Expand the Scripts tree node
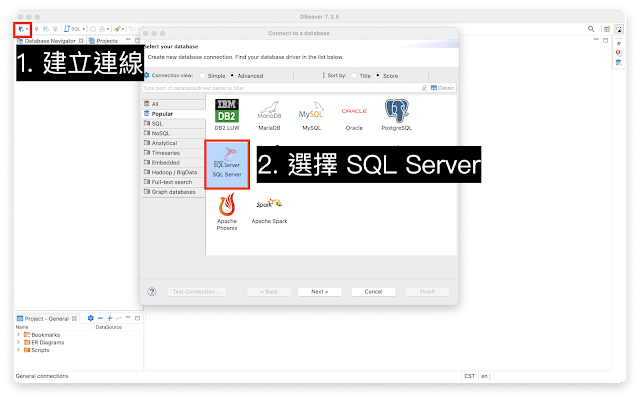The image size is (640, 400). tap(18, 350)
